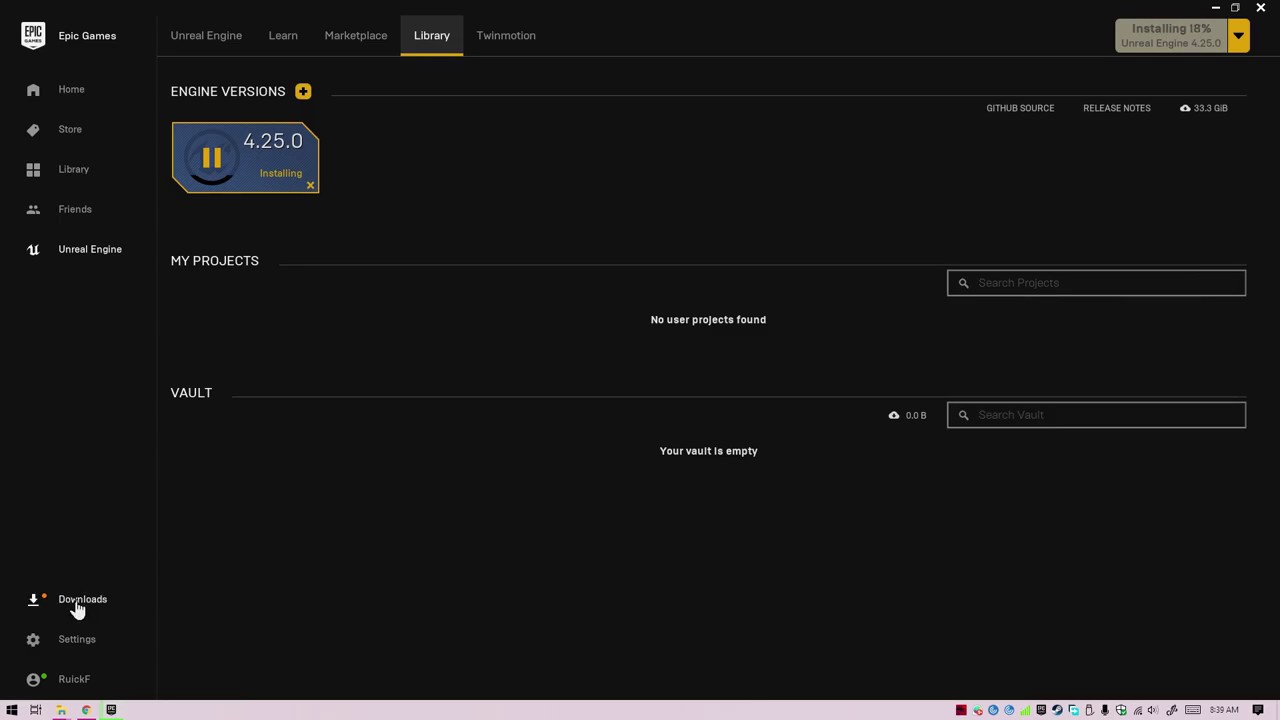Screen dimensions: 1280x720
Task: Click the USB safely remove tray icon
Action: [x=1089, y=710]
